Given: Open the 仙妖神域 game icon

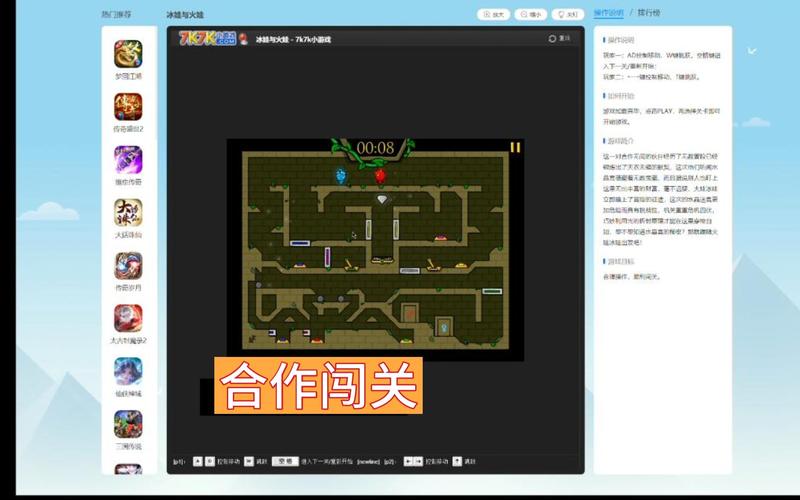Looking at the screenshot, I should coord(128,371).
